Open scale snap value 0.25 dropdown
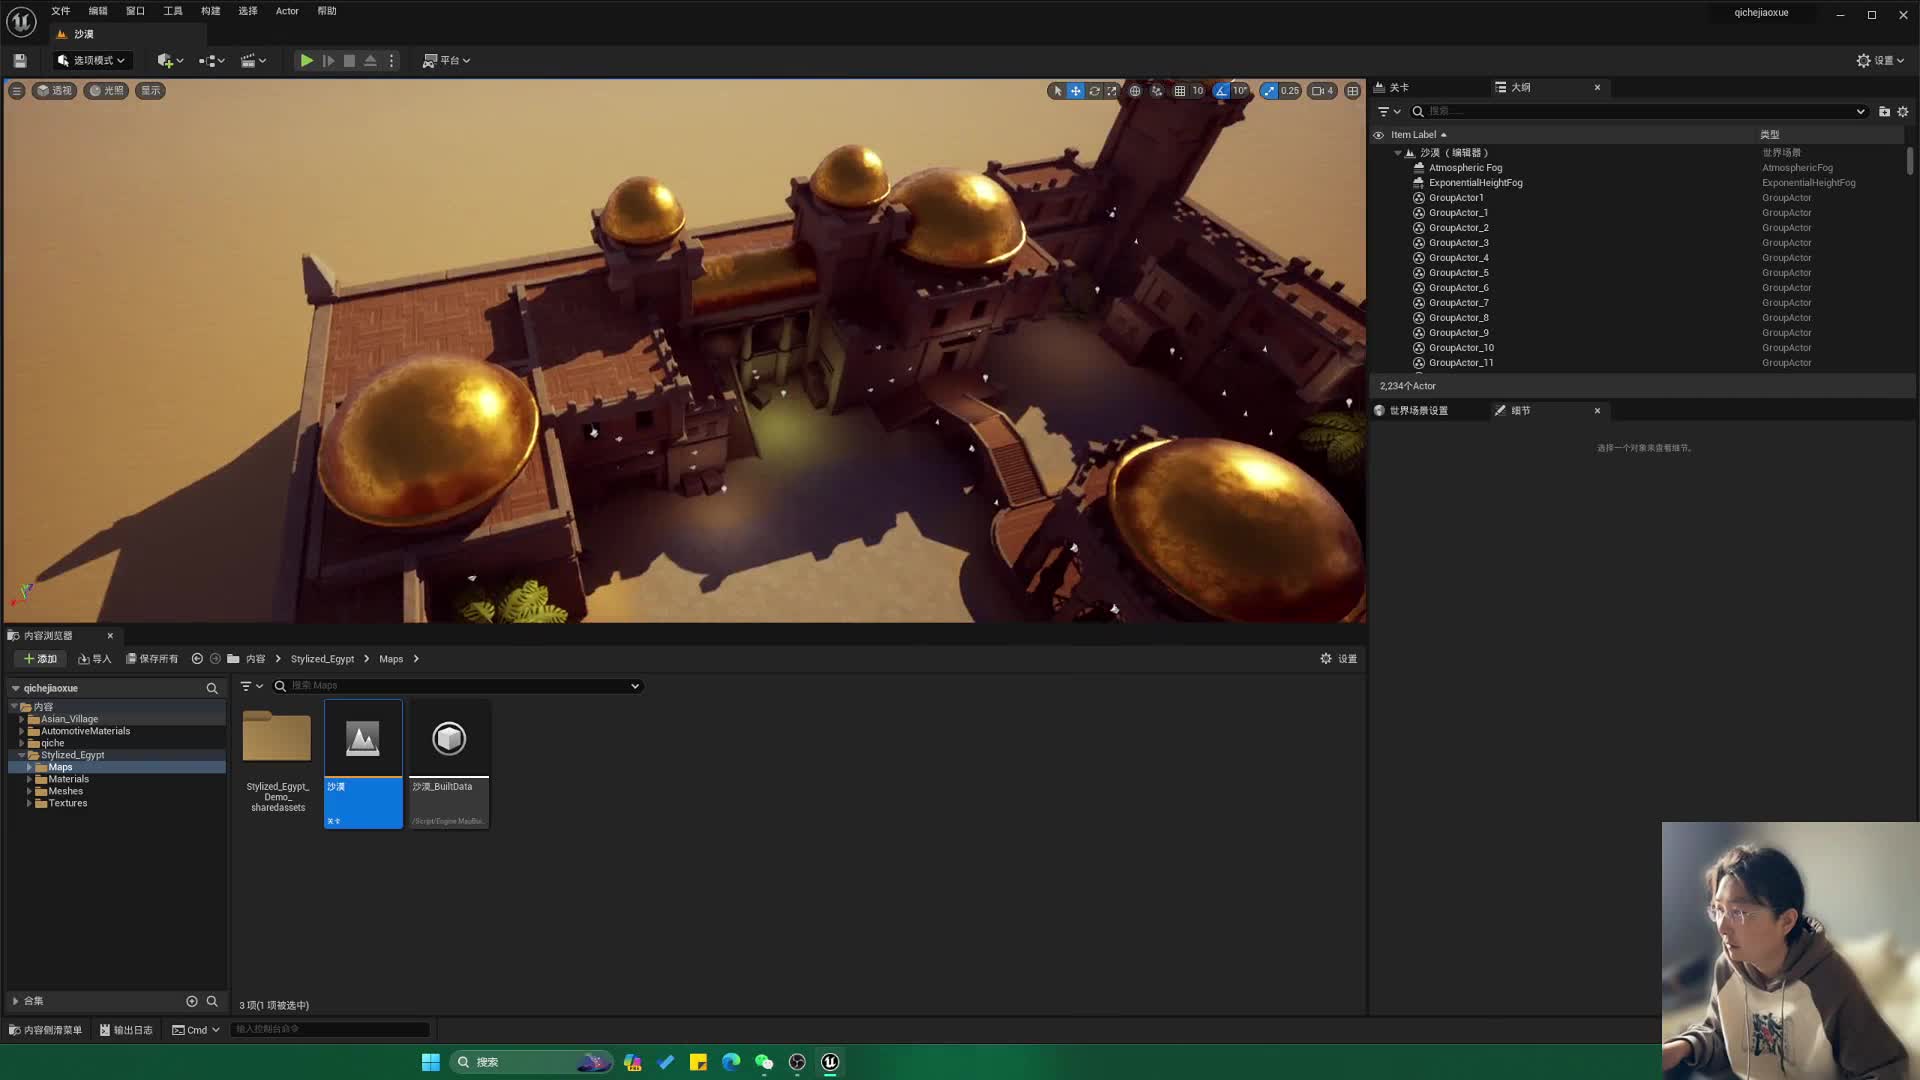Screen dimensions: 1920x1080 click(x=1290, y=91)
